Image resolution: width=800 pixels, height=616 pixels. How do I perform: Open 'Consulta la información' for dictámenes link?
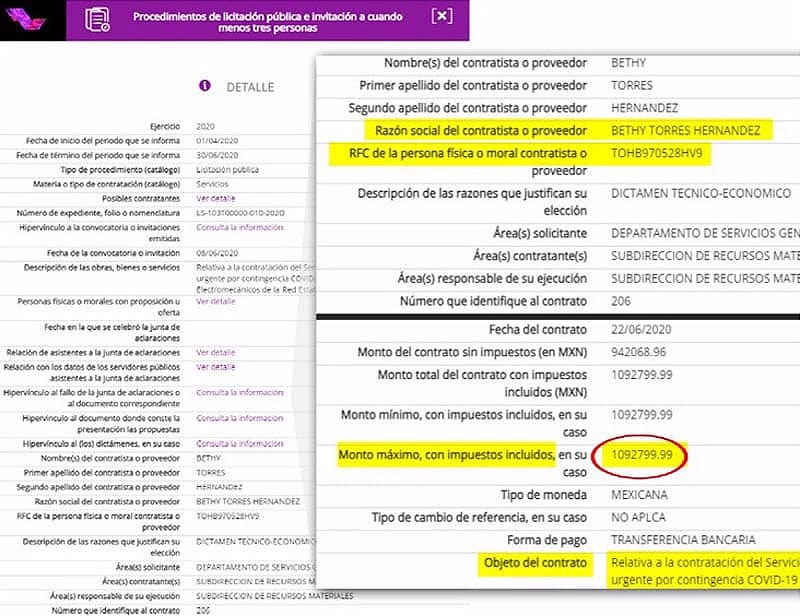pyautogui.click(x=239, y=443)
